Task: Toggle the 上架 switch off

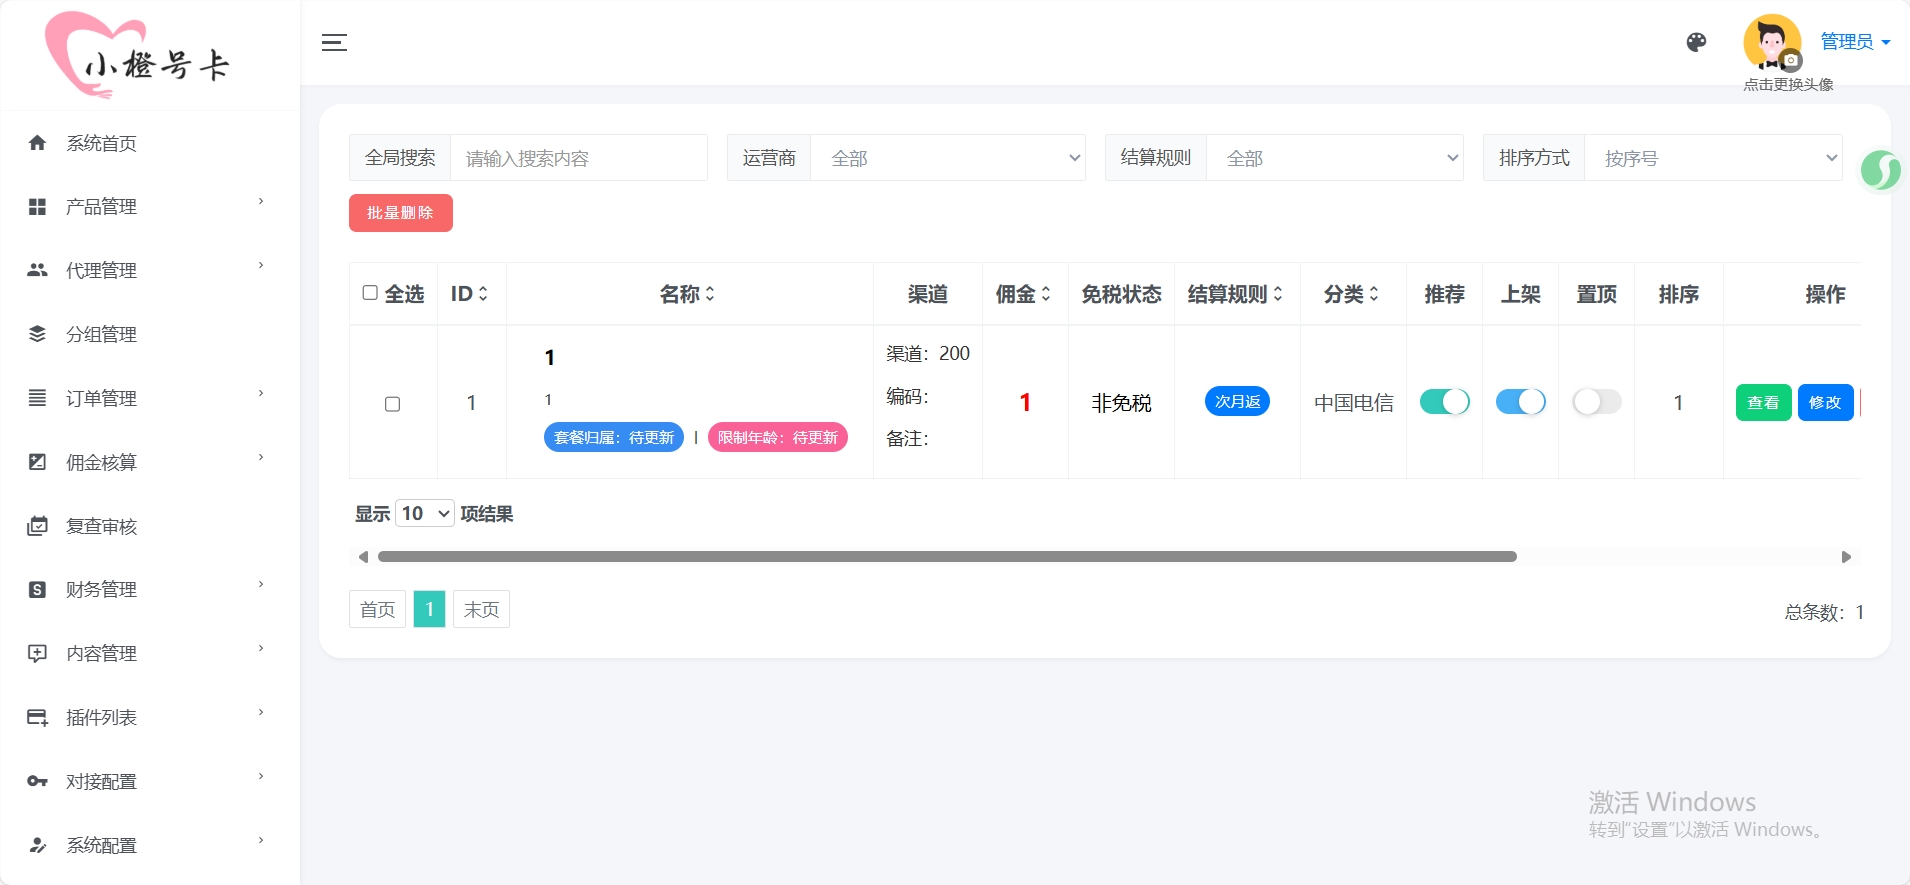Action: coord(1520,402)
